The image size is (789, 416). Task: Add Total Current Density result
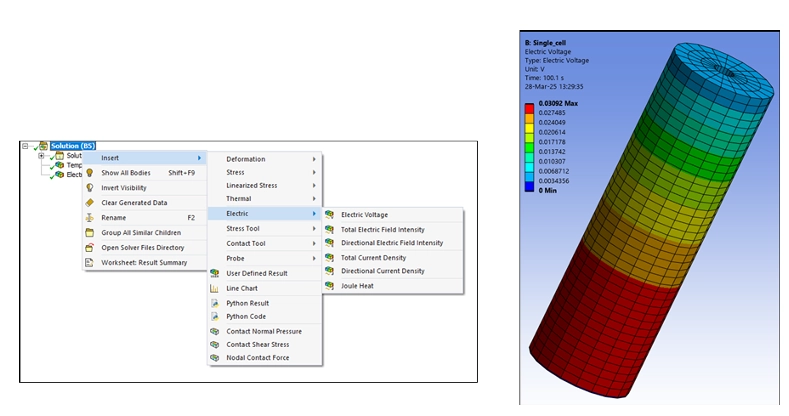click(x=376, y=257)
